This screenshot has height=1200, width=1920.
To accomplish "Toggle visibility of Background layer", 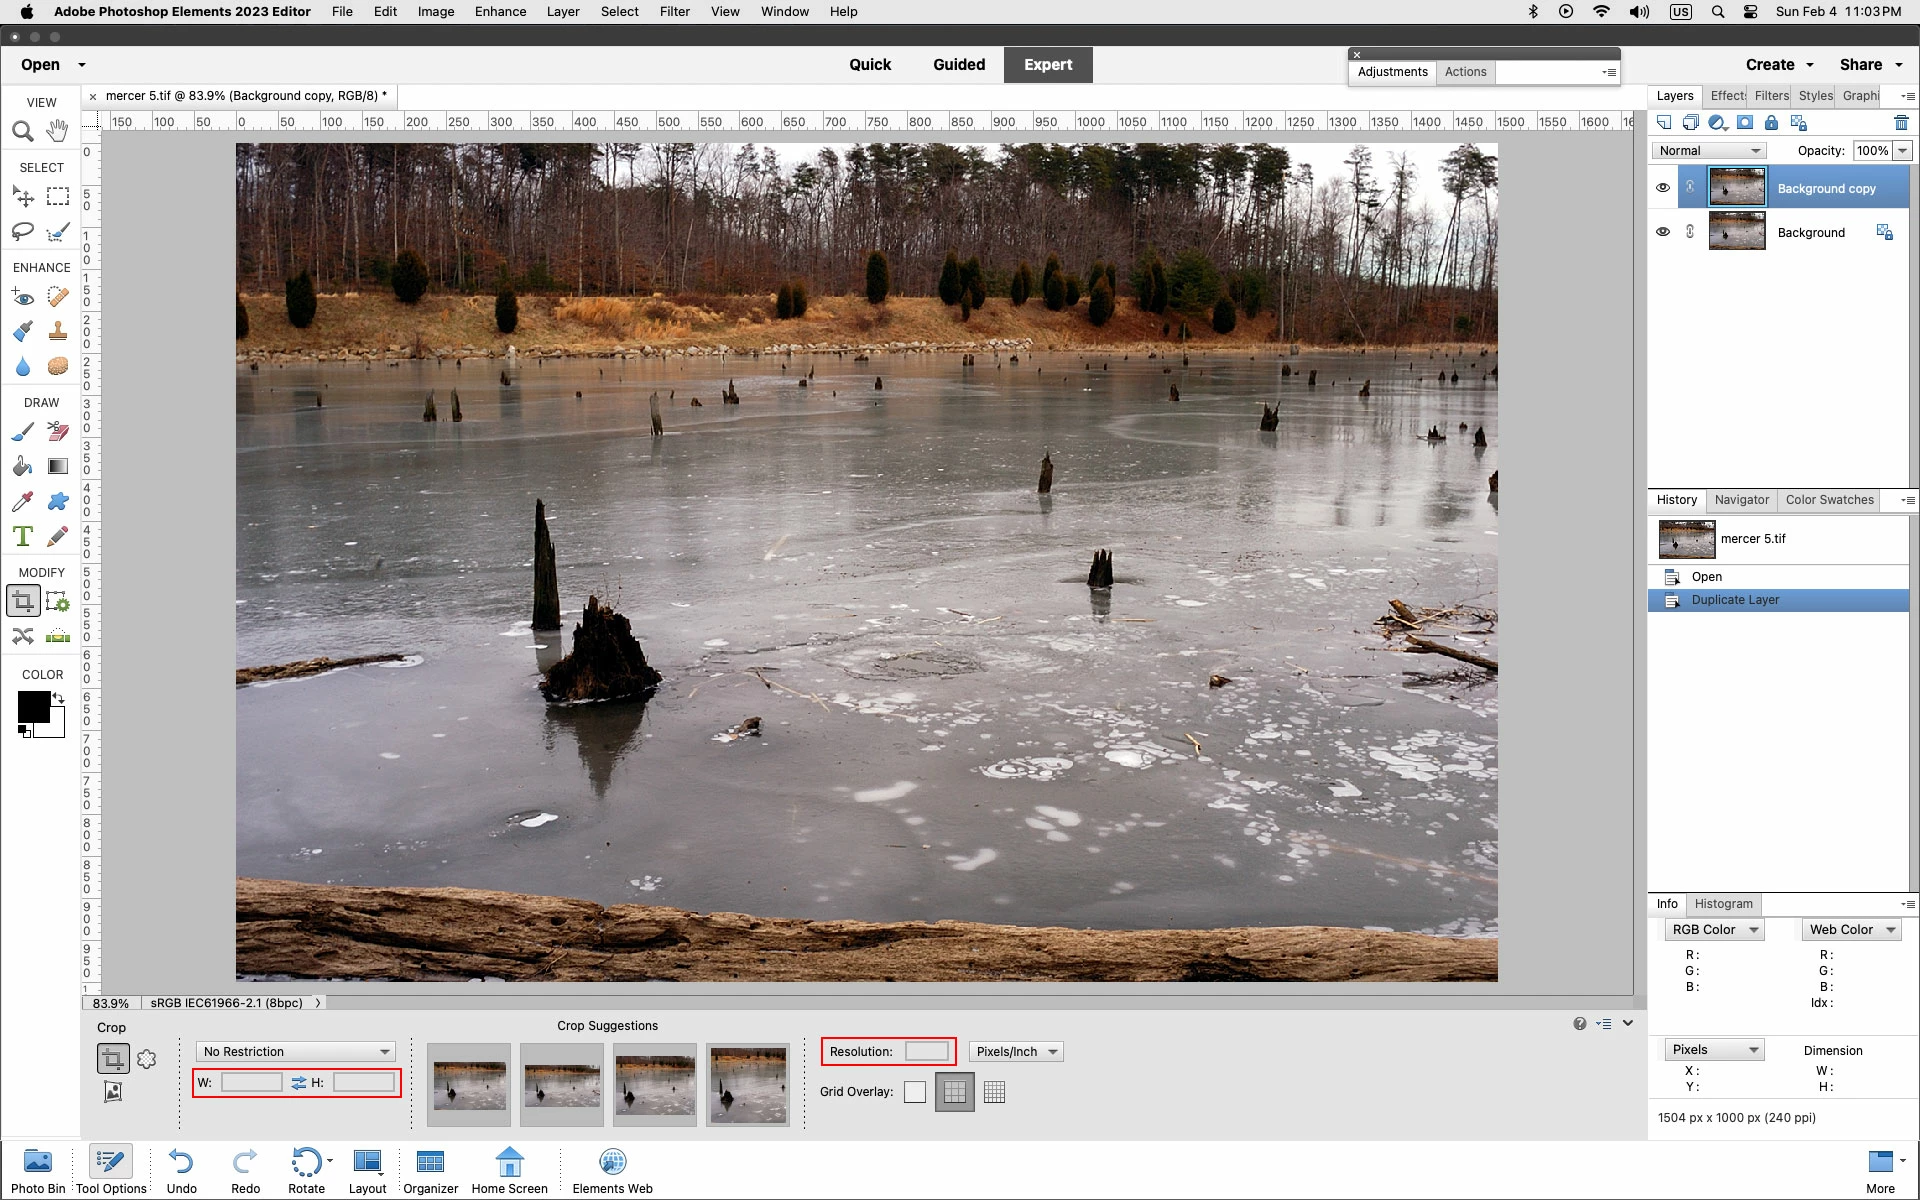I will [x=1662, y=232].
